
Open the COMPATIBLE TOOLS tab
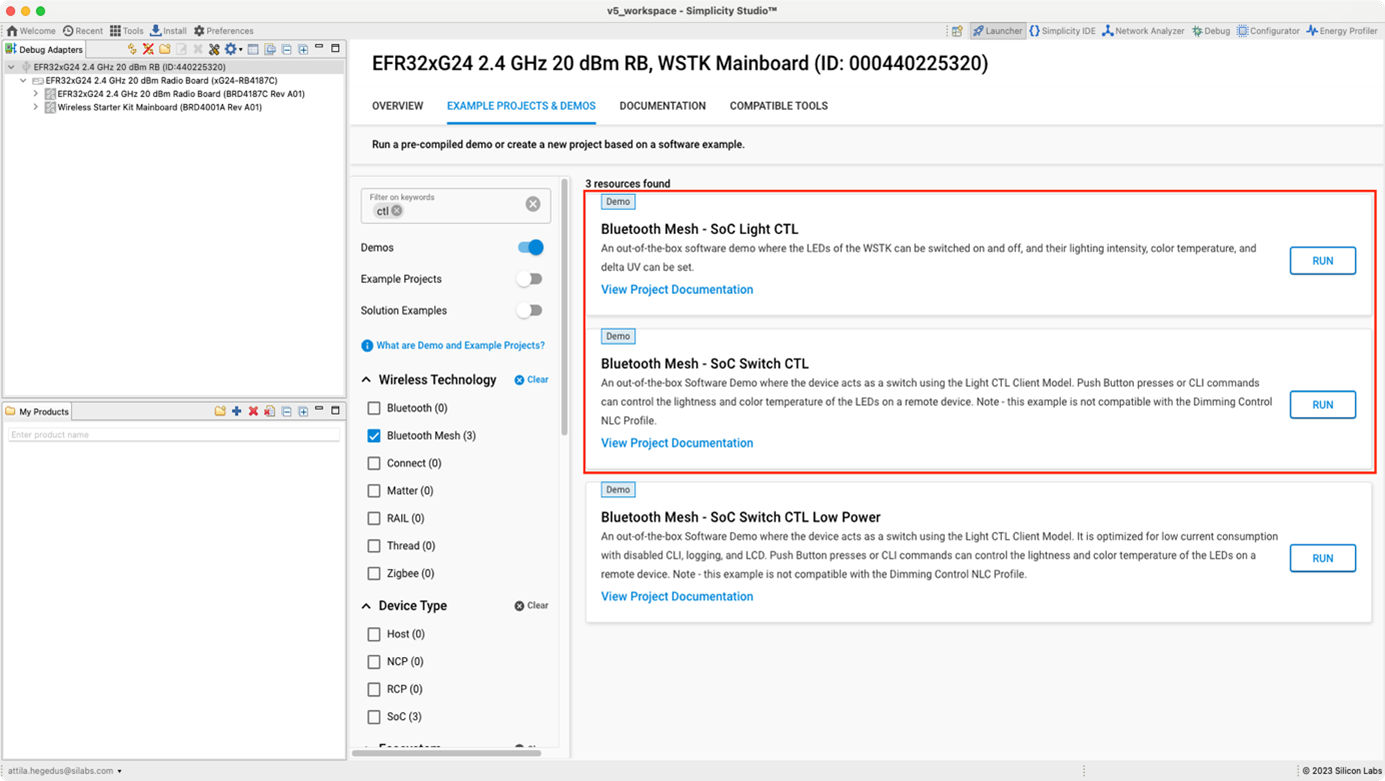[x=778, y=105]
